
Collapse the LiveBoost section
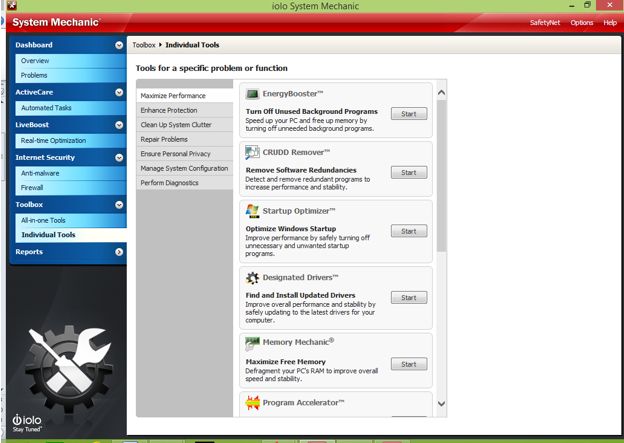(119, 125)
